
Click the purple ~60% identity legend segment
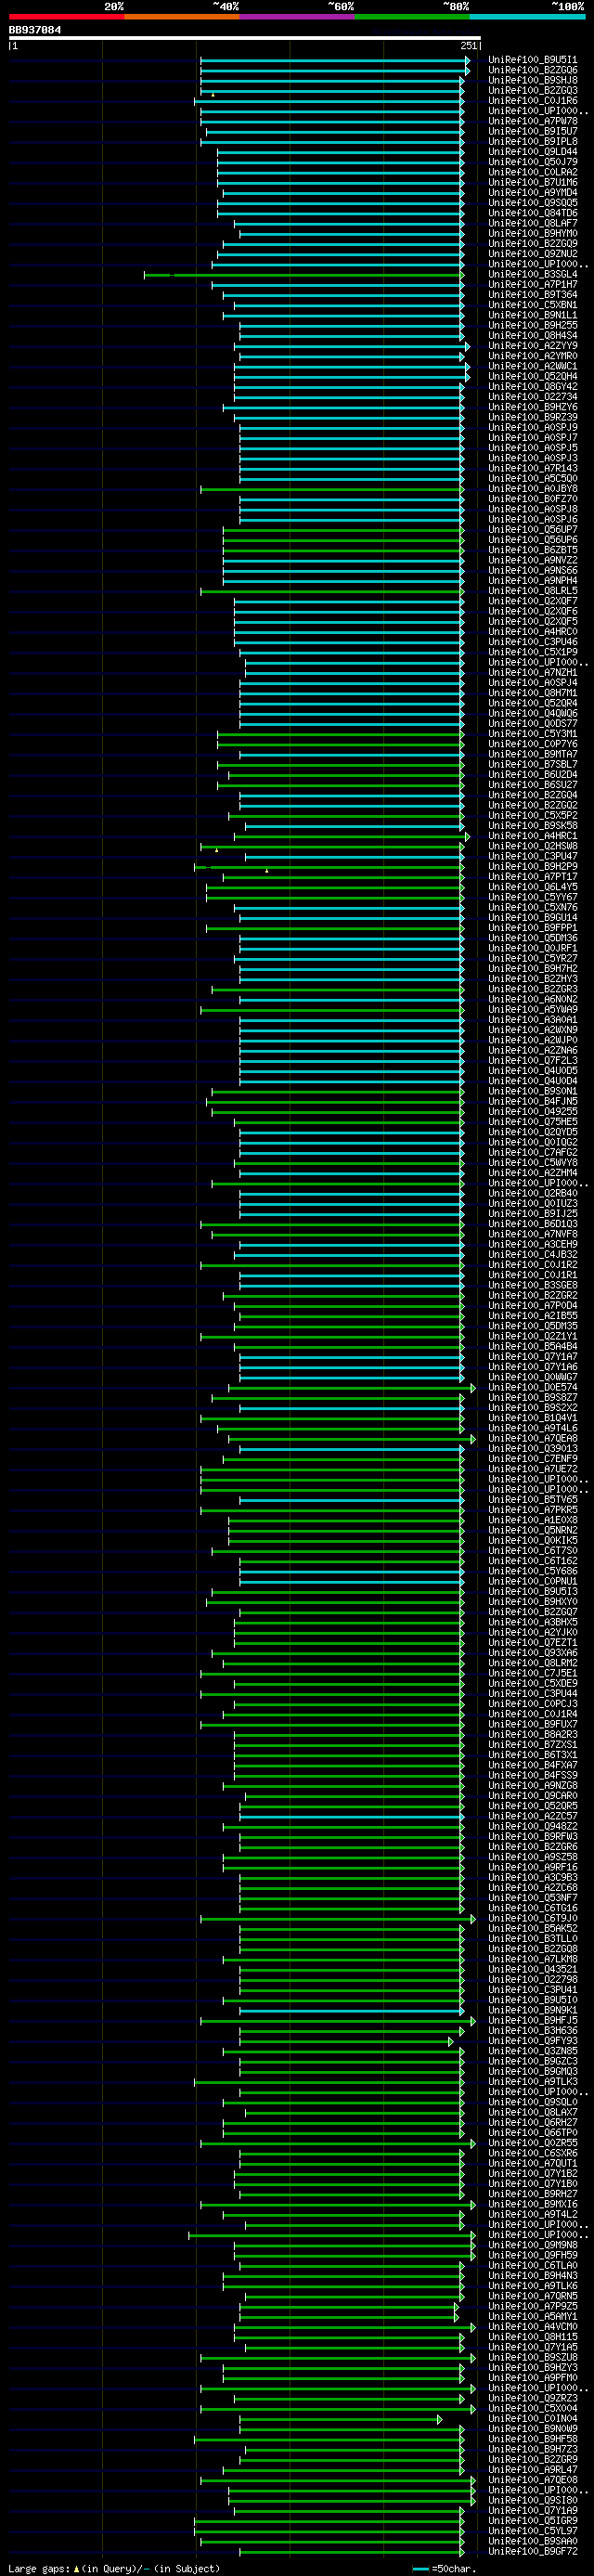click(x=297, y=16)
